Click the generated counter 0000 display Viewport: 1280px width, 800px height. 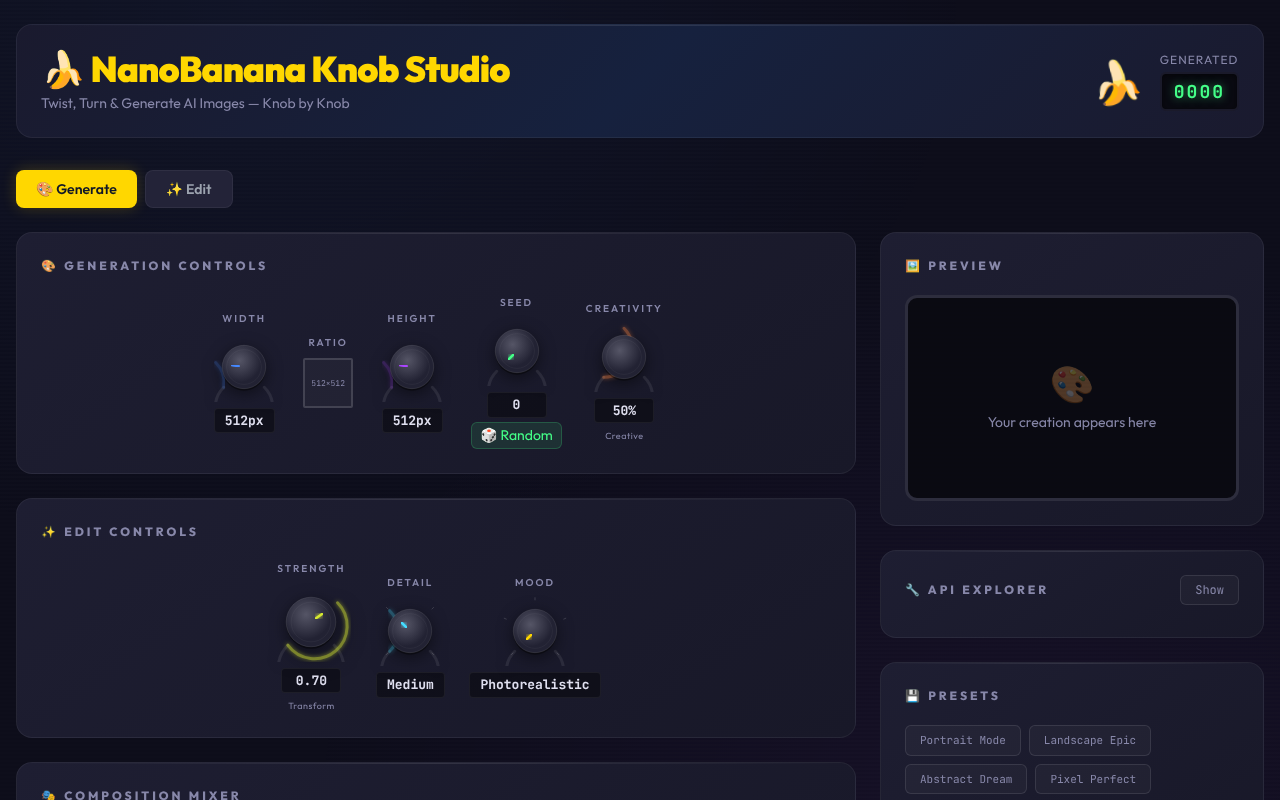1199,92
